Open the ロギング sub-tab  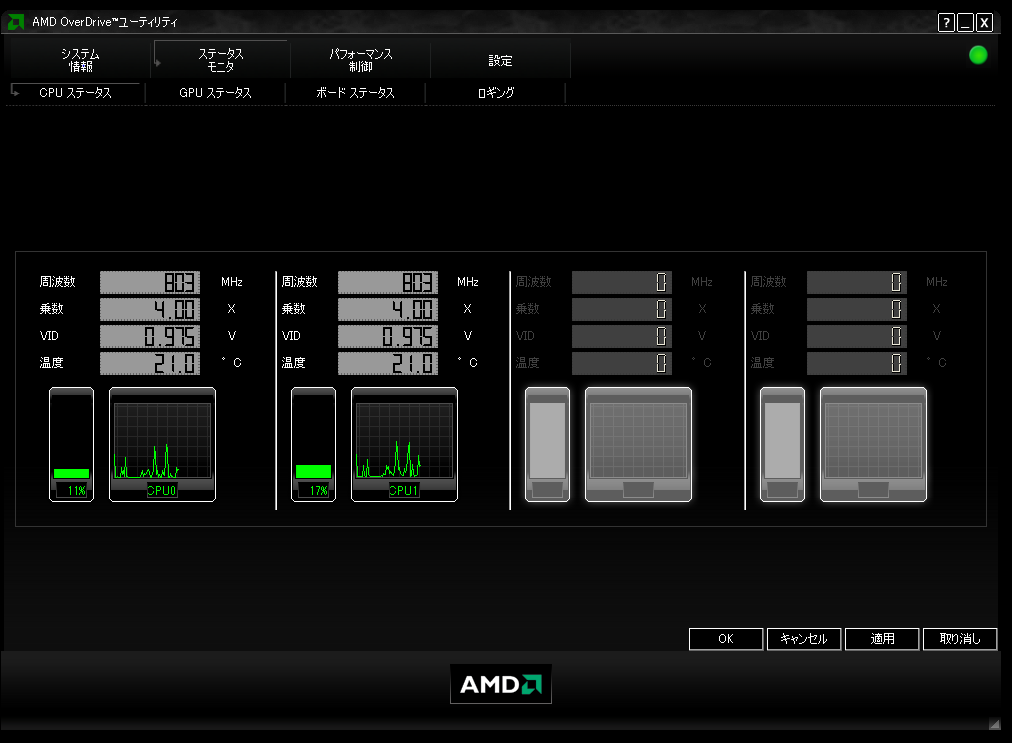496,93
